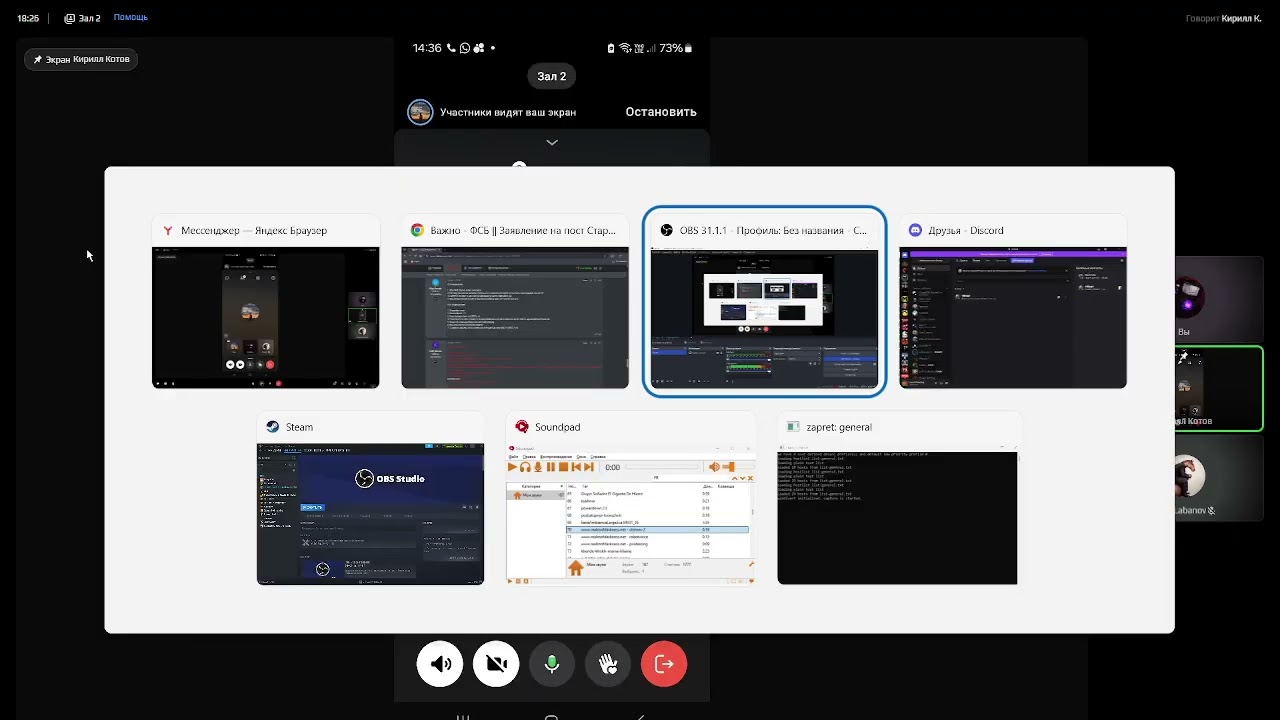The width and height of the screenshot is (1280, 720).
Task: Collapse the panel with the down chevron
Action: [x=552, y=143]
